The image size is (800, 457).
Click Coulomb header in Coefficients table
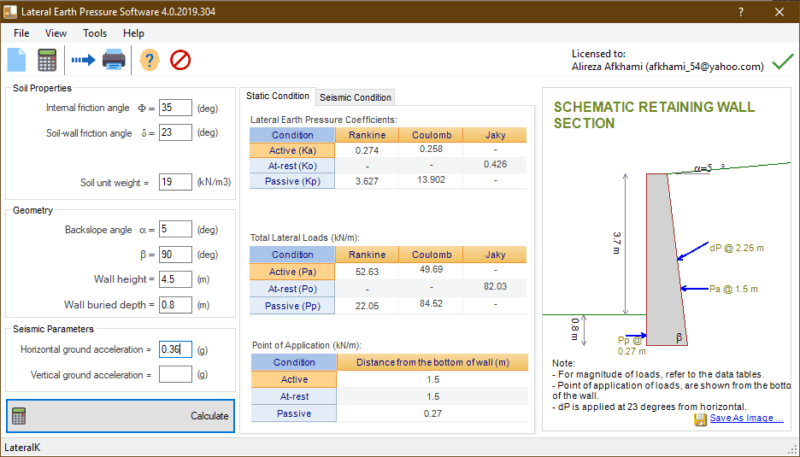pos(431,135)
